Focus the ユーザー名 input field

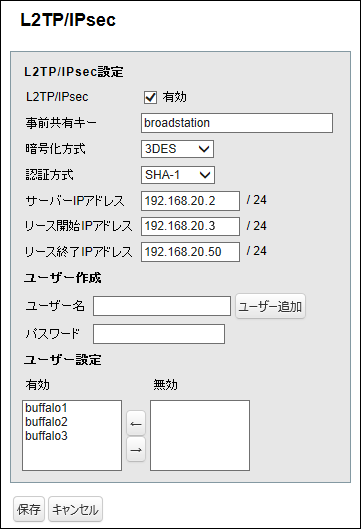(x=162, y=306)
